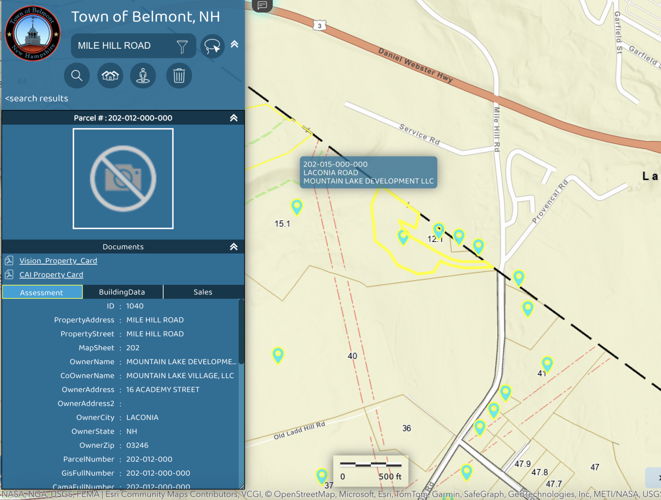Image resolution: width=661 pixels, height=500 pixels.
Task: Switch to the BuildingData tab
Action: (122, 292)
